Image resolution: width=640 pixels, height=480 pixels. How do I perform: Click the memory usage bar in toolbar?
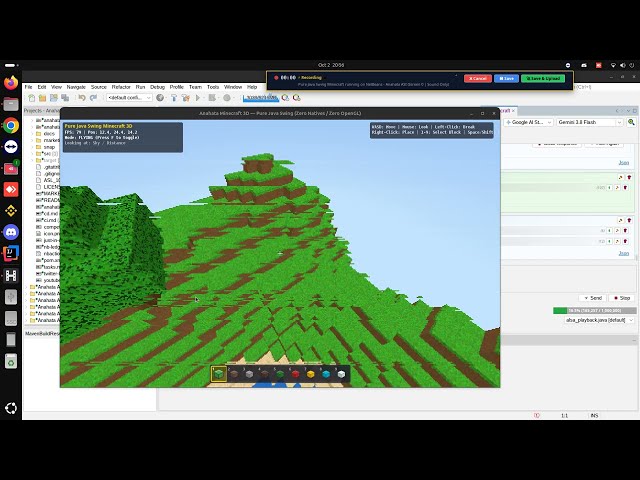(x=261, y=98)
